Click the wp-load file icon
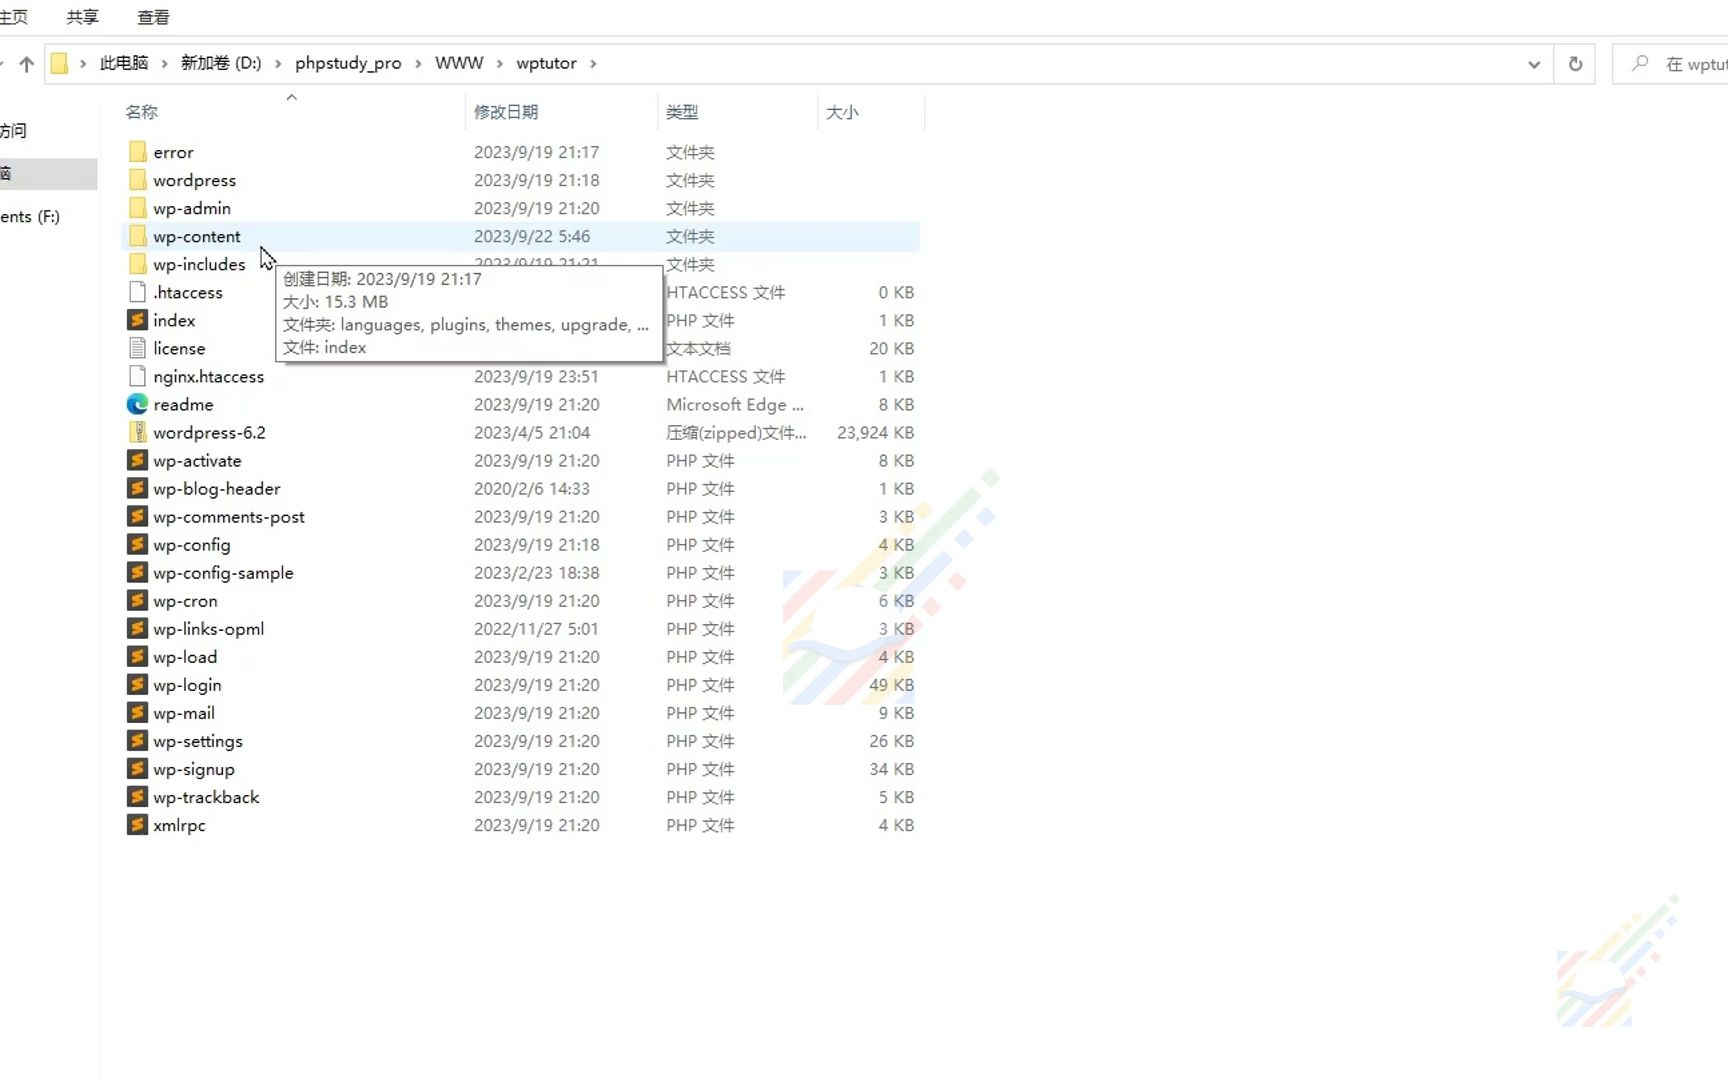This screenshot has height=1080, width=1728. [x=138, y=656]
